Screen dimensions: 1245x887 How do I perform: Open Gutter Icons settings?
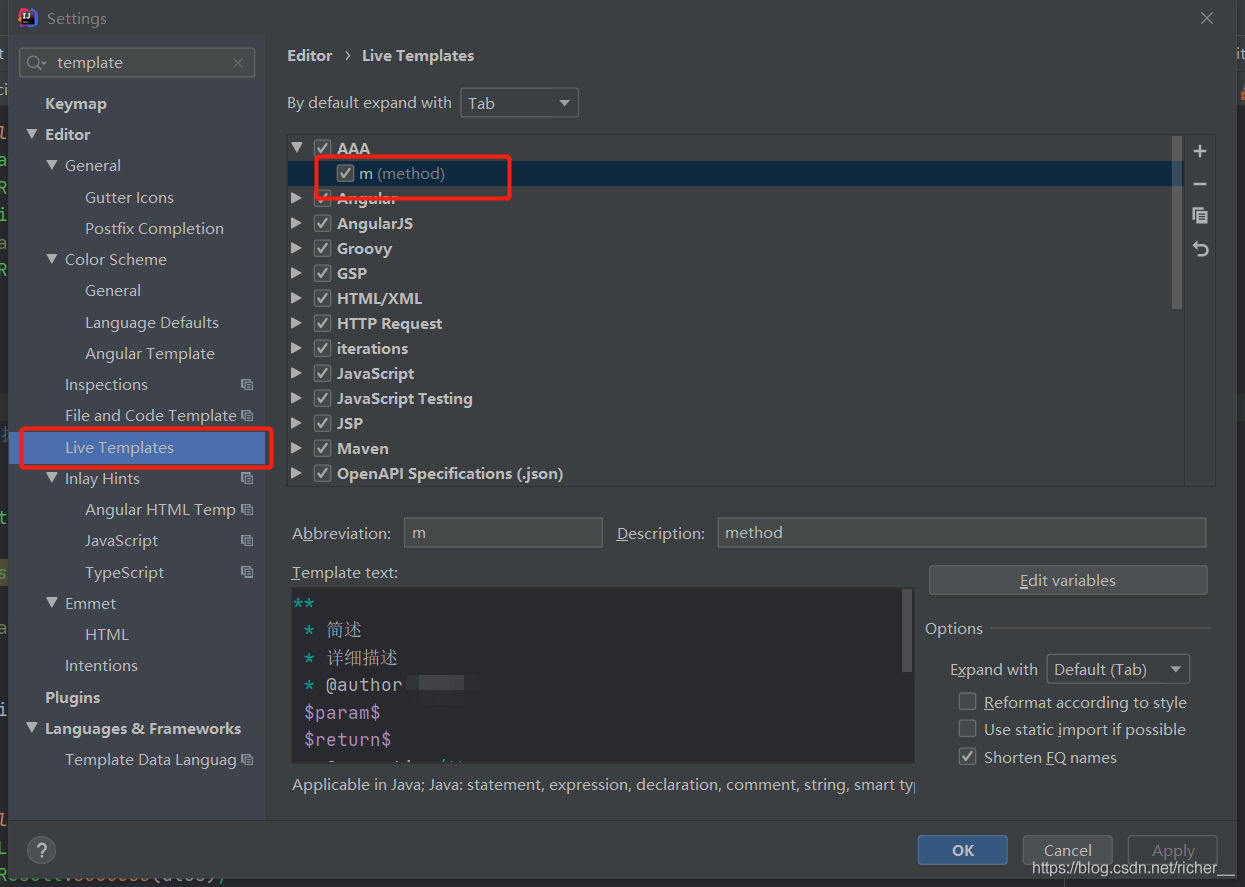point(129,198)
